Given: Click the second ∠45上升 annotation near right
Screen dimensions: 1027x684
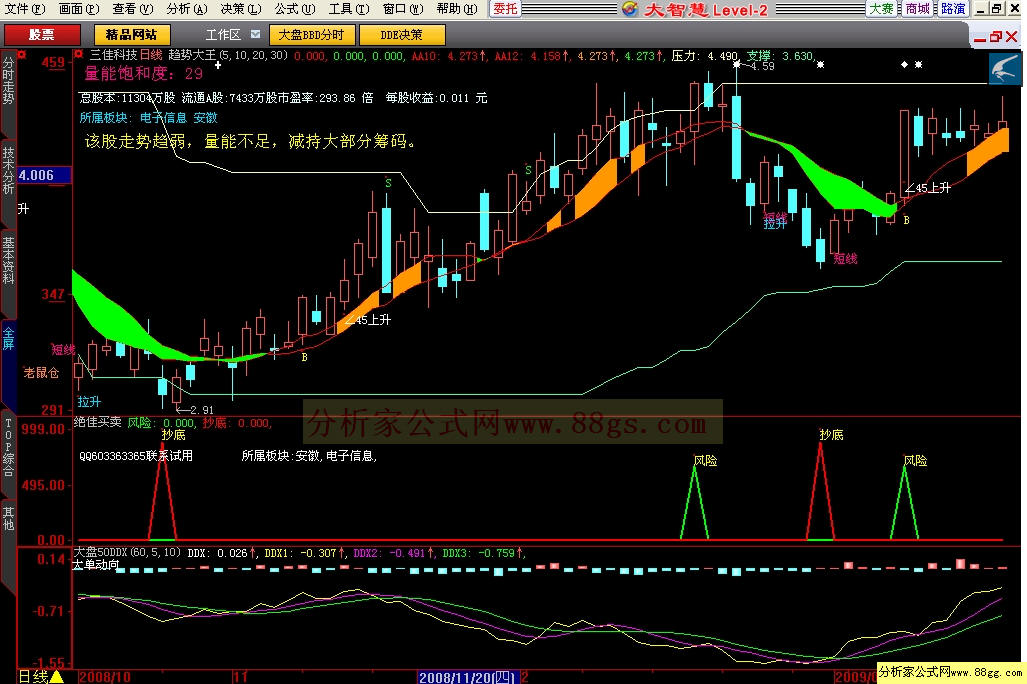Looking at the screenshot, I should click(927, 188).
